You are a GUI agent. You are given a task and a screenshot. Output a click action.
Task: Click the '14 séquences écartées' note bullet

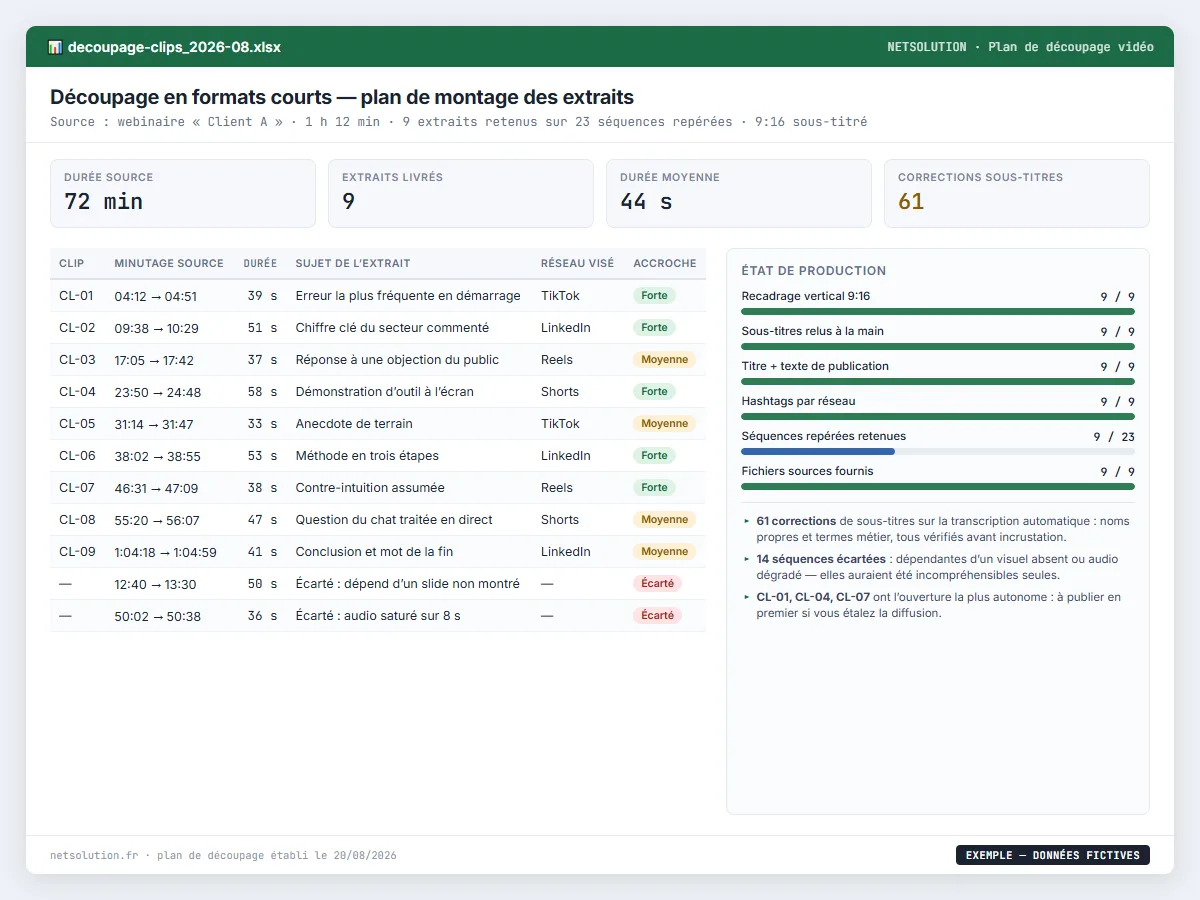point(939,567)
